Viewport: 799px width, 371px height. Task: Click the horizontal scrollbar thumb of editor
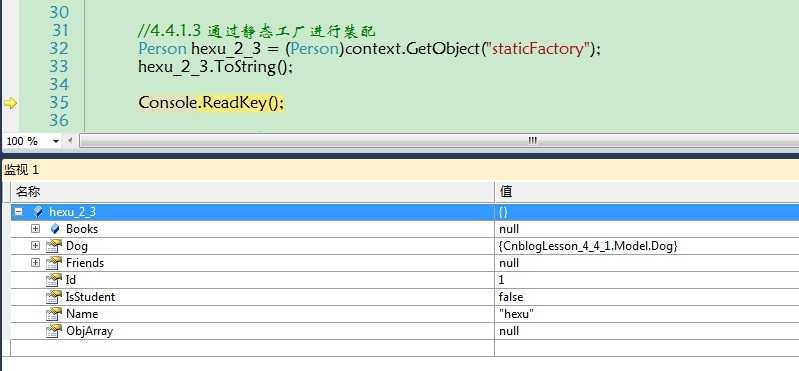coord(439,141)
